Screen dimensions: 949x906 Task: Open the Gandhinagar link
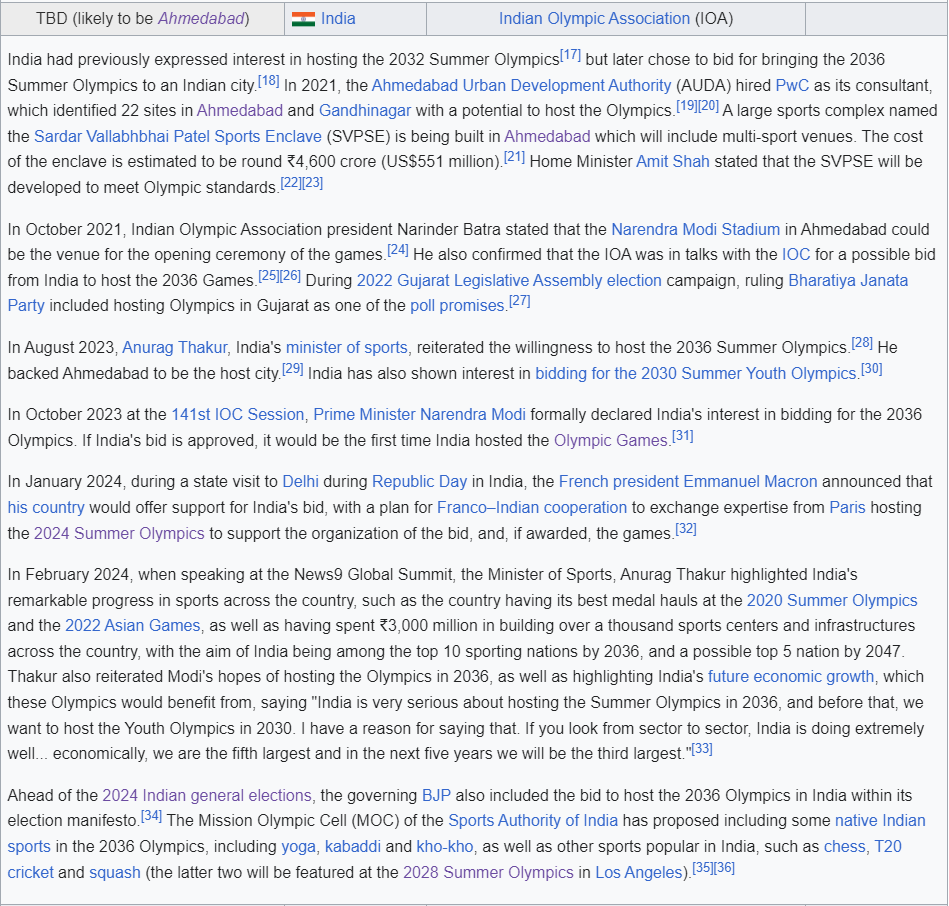[x=365, y=111]
